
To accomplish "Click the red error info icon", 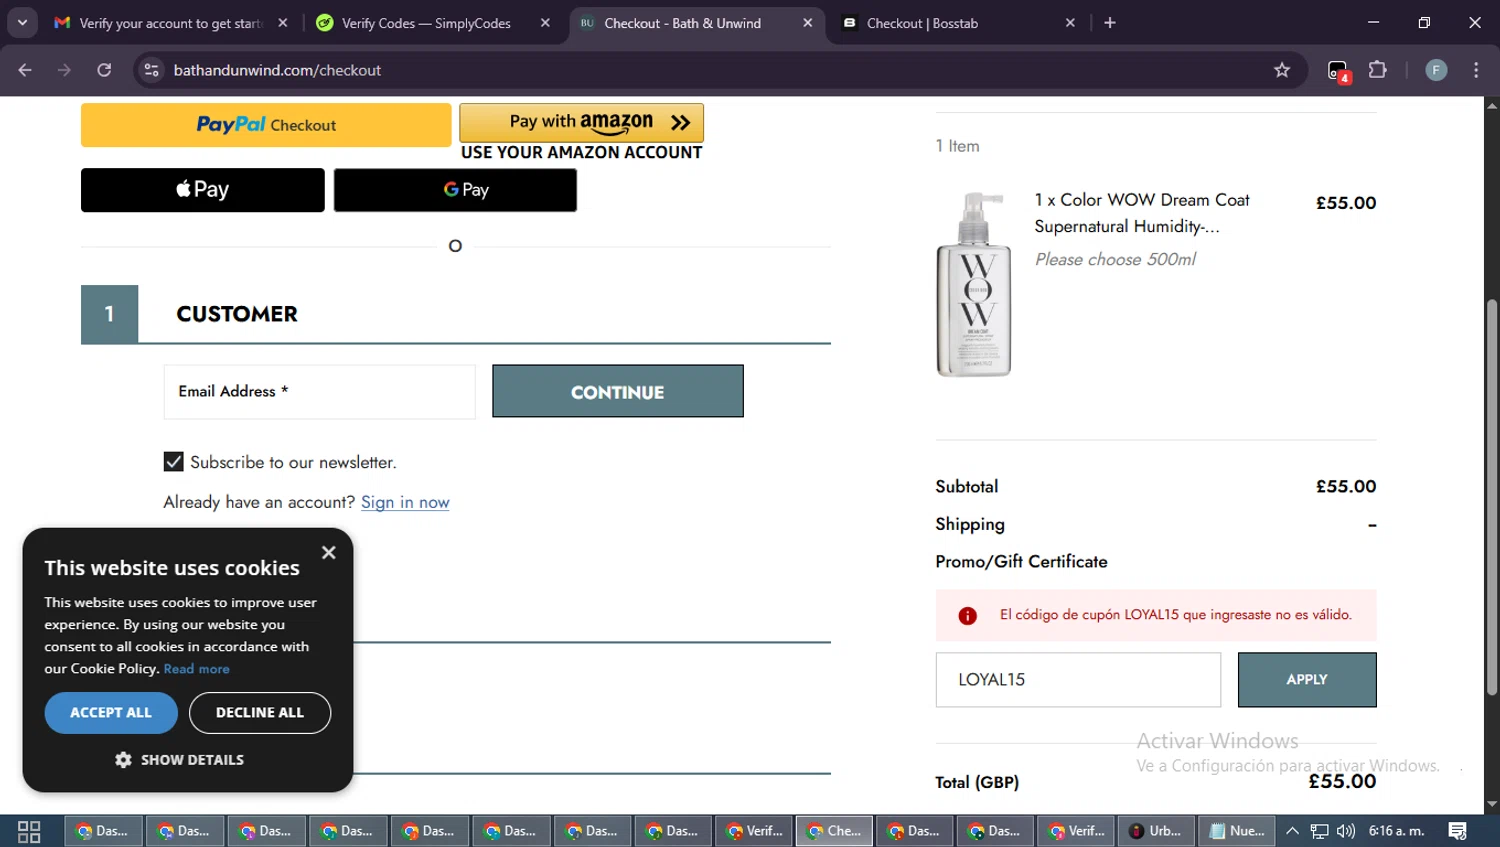I will [967, 616].
